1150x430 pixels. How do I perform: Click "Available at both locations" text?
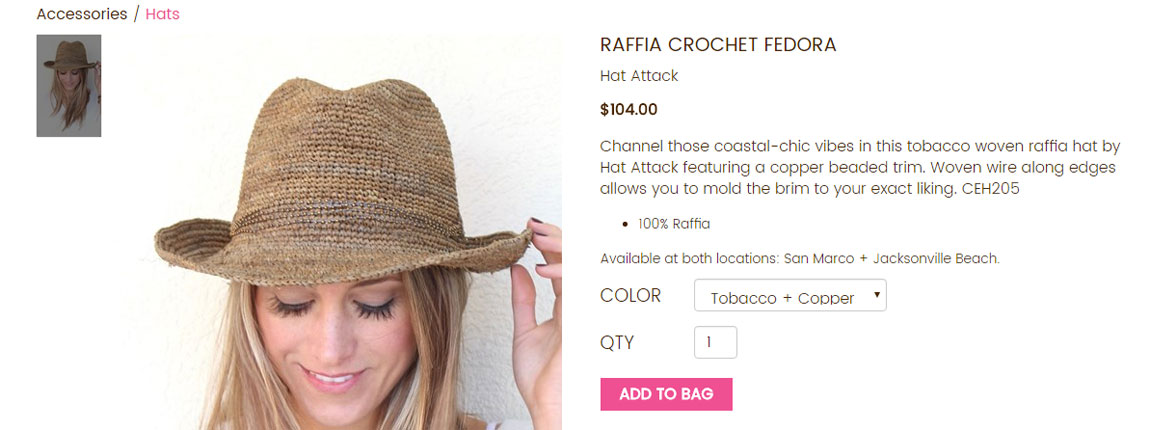(x=689, y=258)
